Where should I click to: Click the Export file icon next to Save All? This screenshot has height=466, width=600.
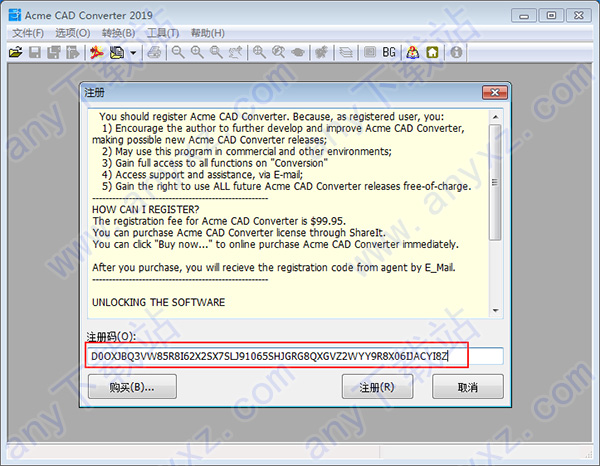72,52
